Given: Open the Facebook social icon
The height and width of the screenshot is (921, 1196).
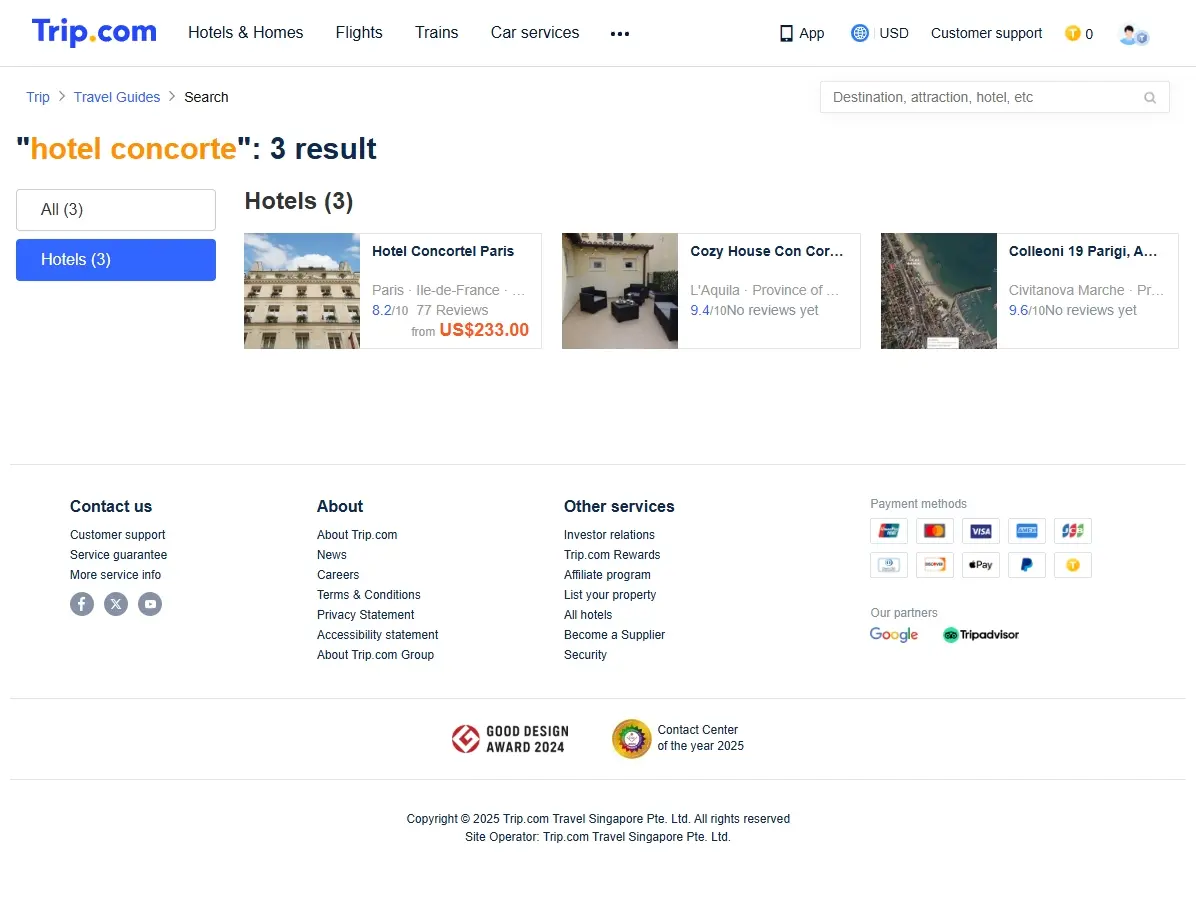Looking at the screenshot, I should point(82,604).
